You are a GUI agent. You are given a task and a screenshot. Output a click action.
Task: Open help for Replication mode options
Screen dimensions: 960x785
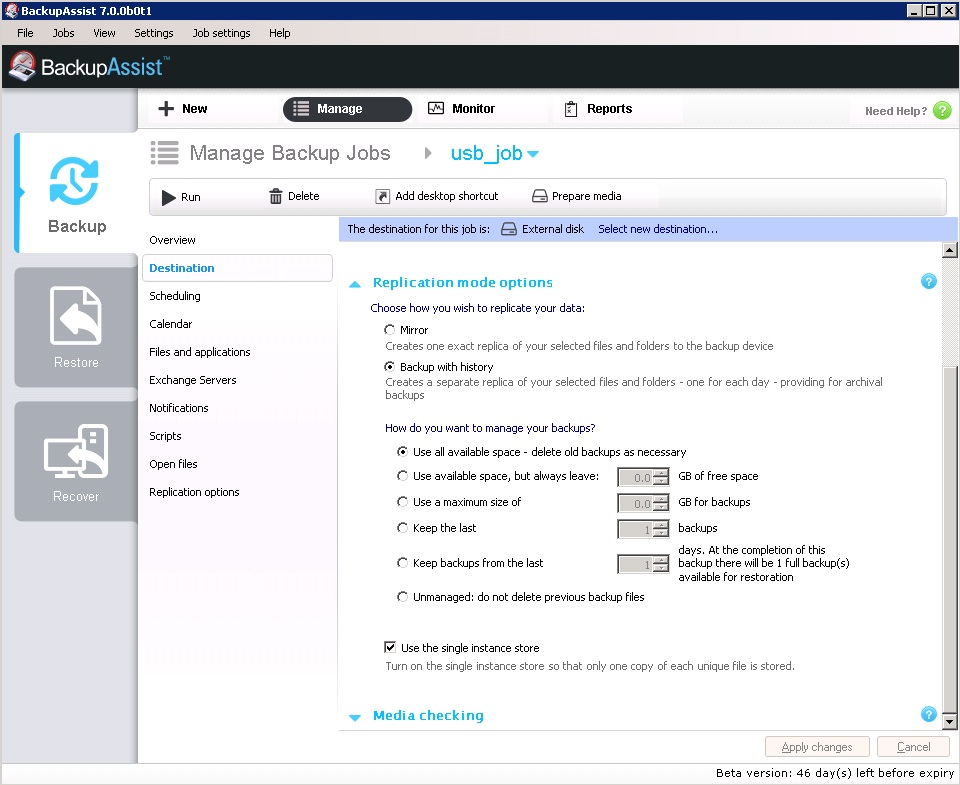tap(928, 281)
